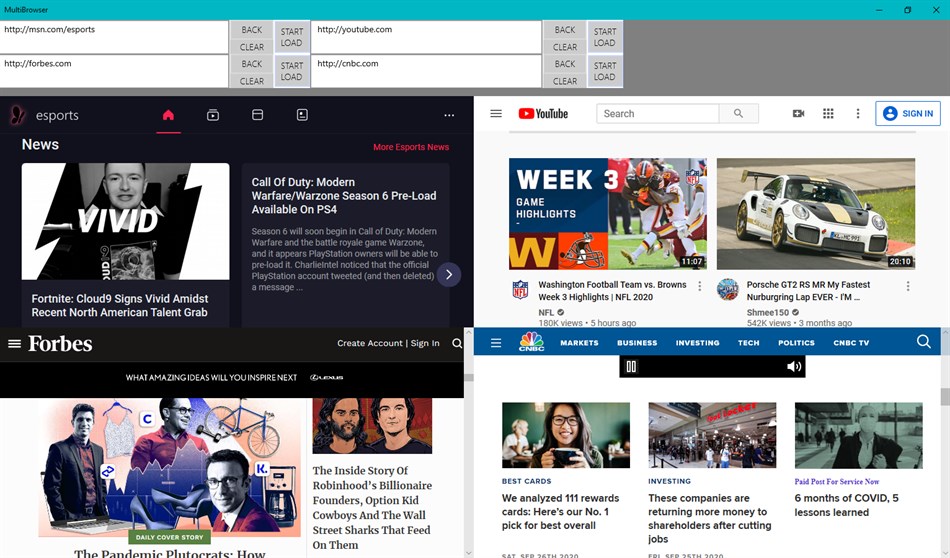Open CNBC 111 rewards cards article

(x=560, y=511)
